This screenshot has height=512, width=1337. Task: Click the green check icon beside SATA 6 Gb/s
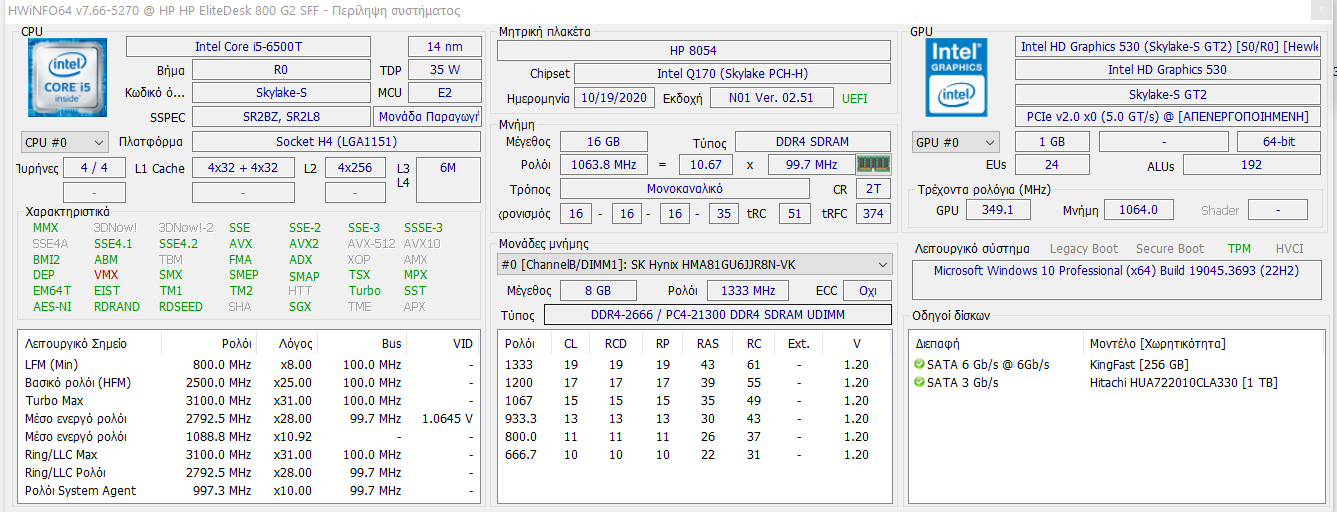919,365
